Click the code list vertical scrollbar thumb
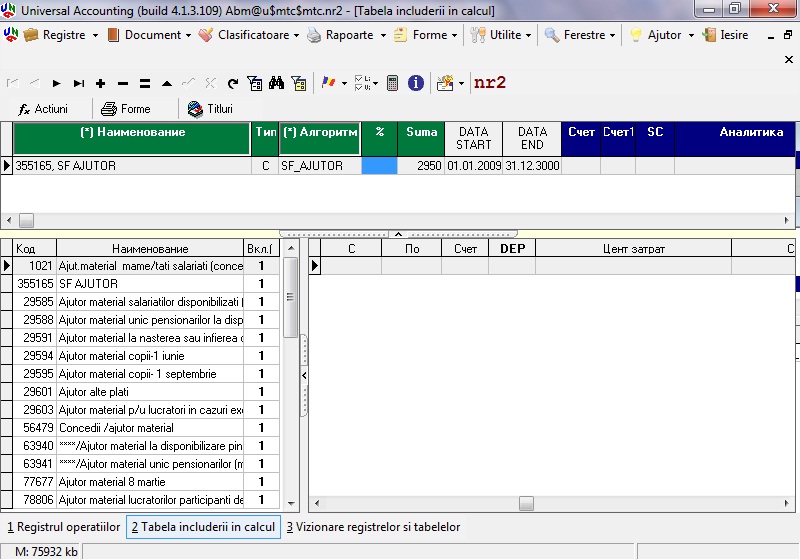Viewport: 800px width, 560px height. coord(290,297)
